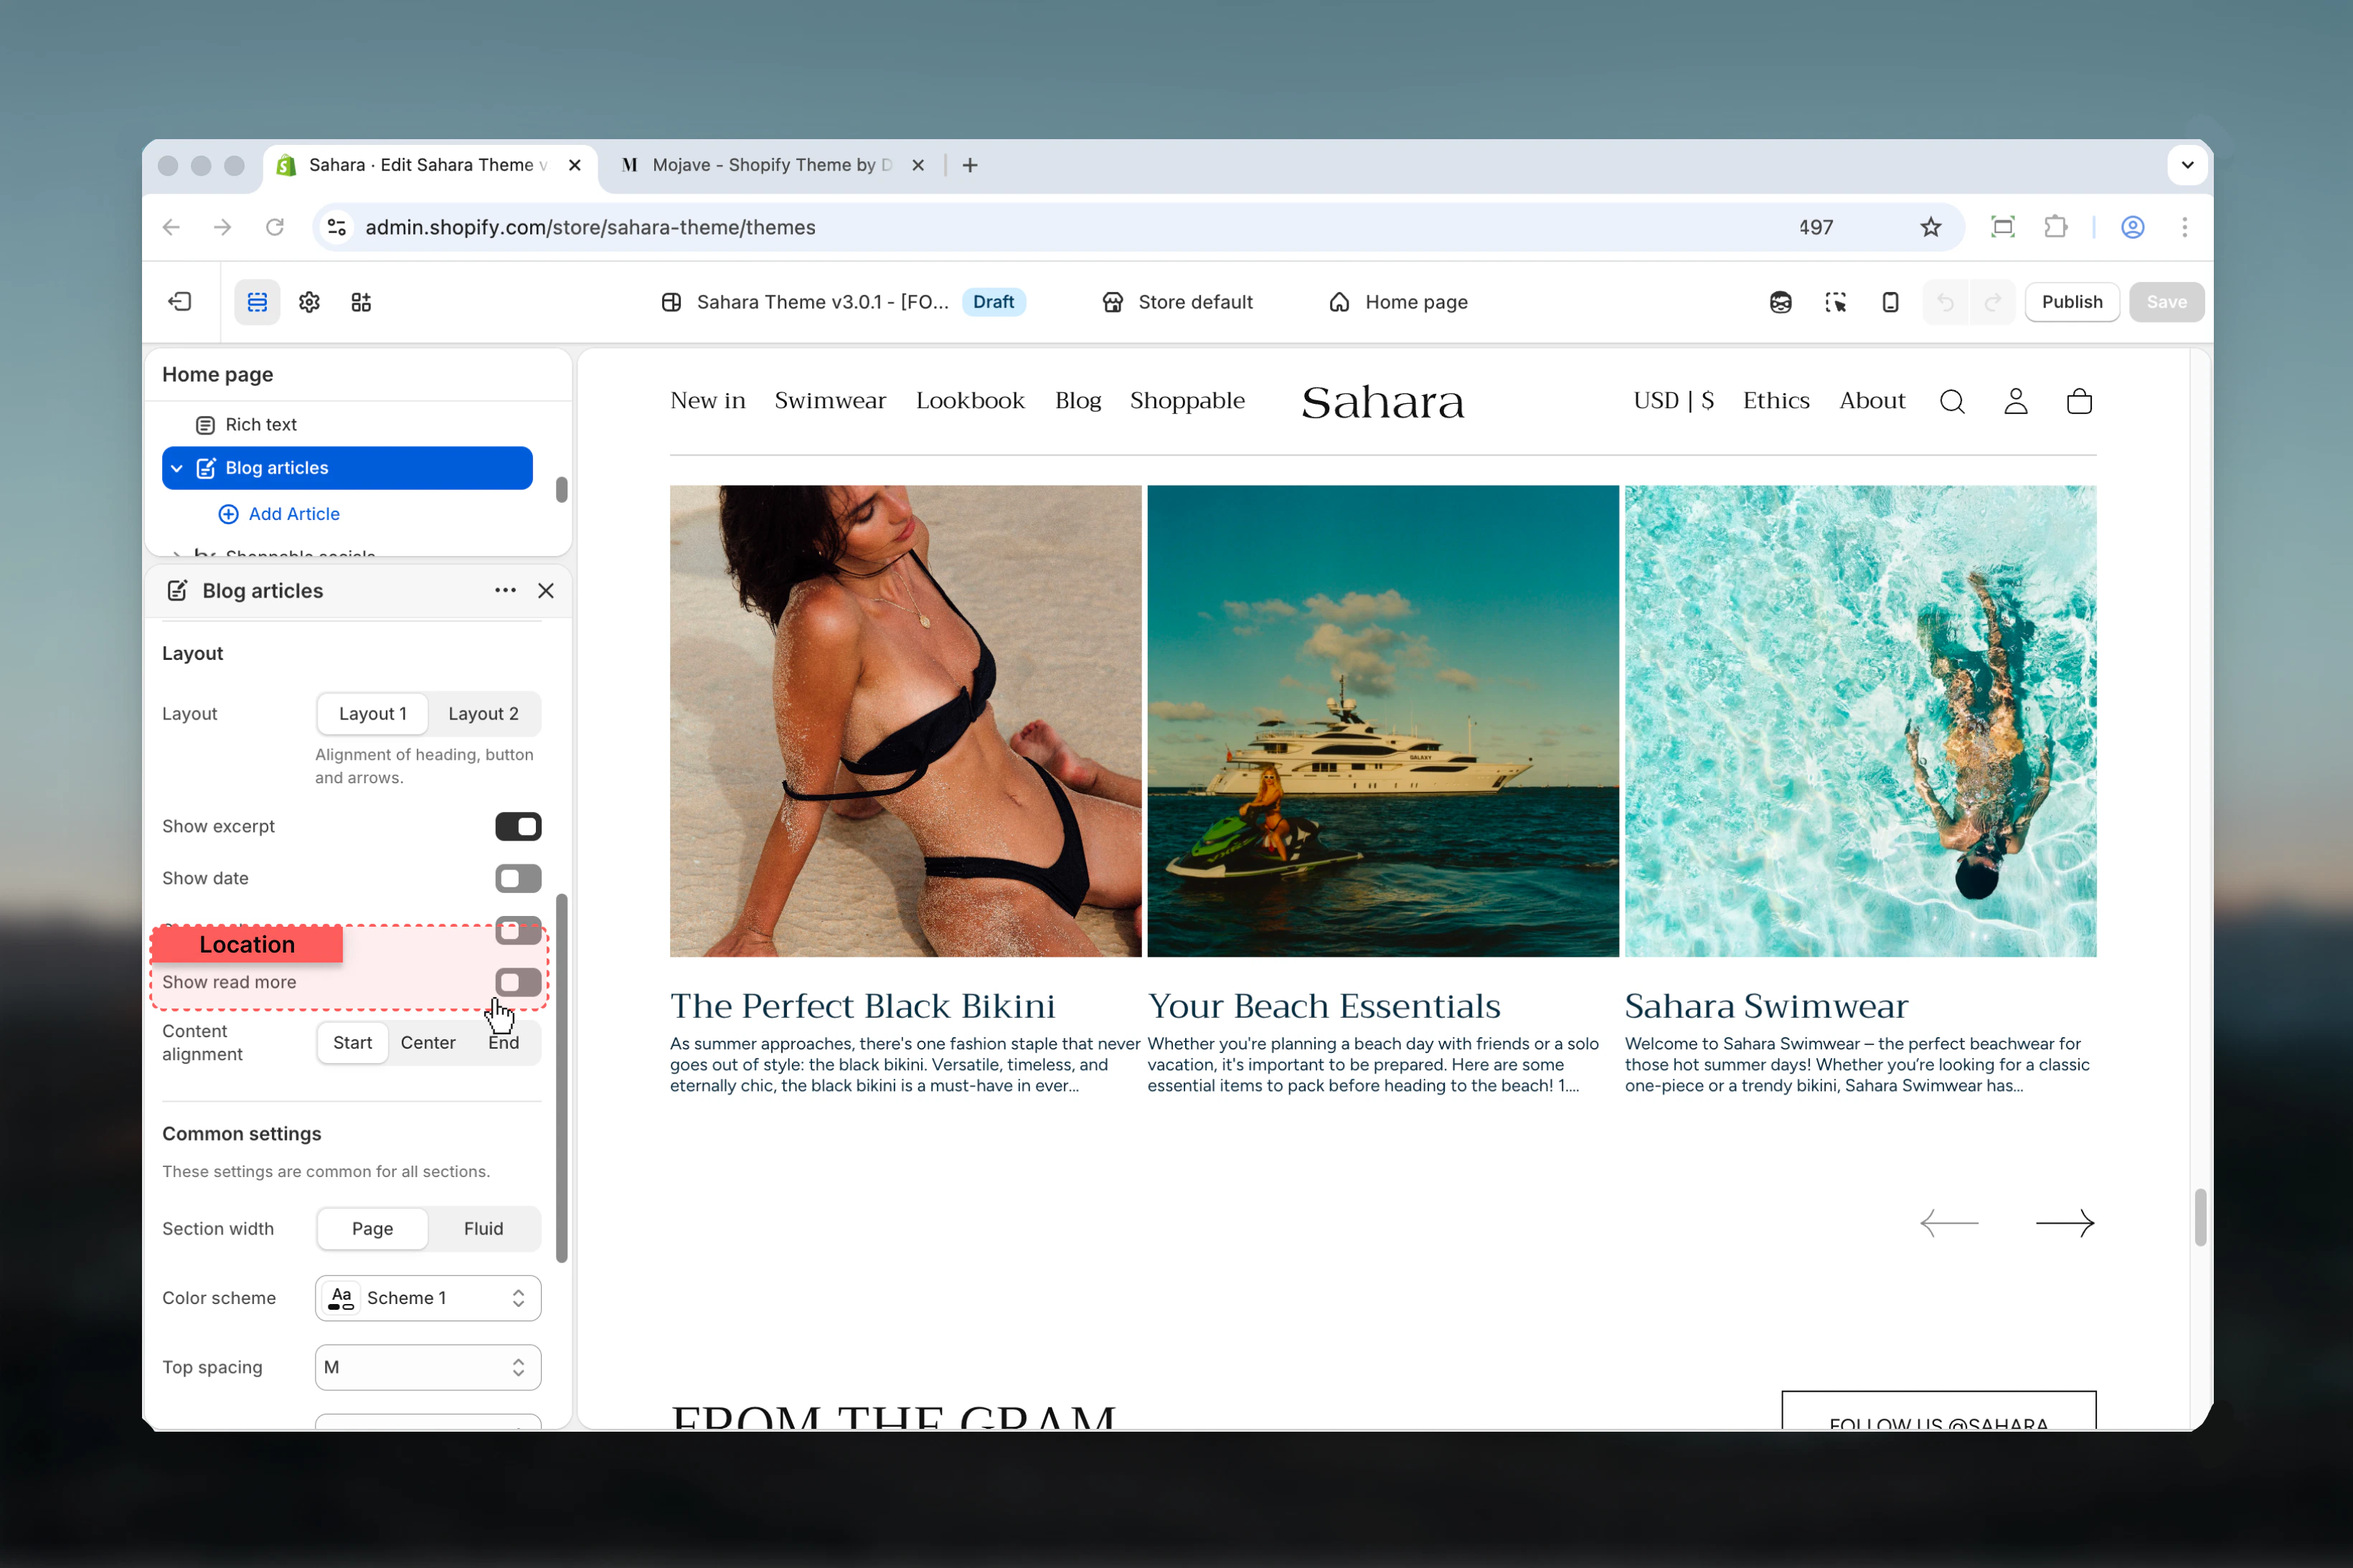Open the Chrome profile icon

pos(2132,227)
